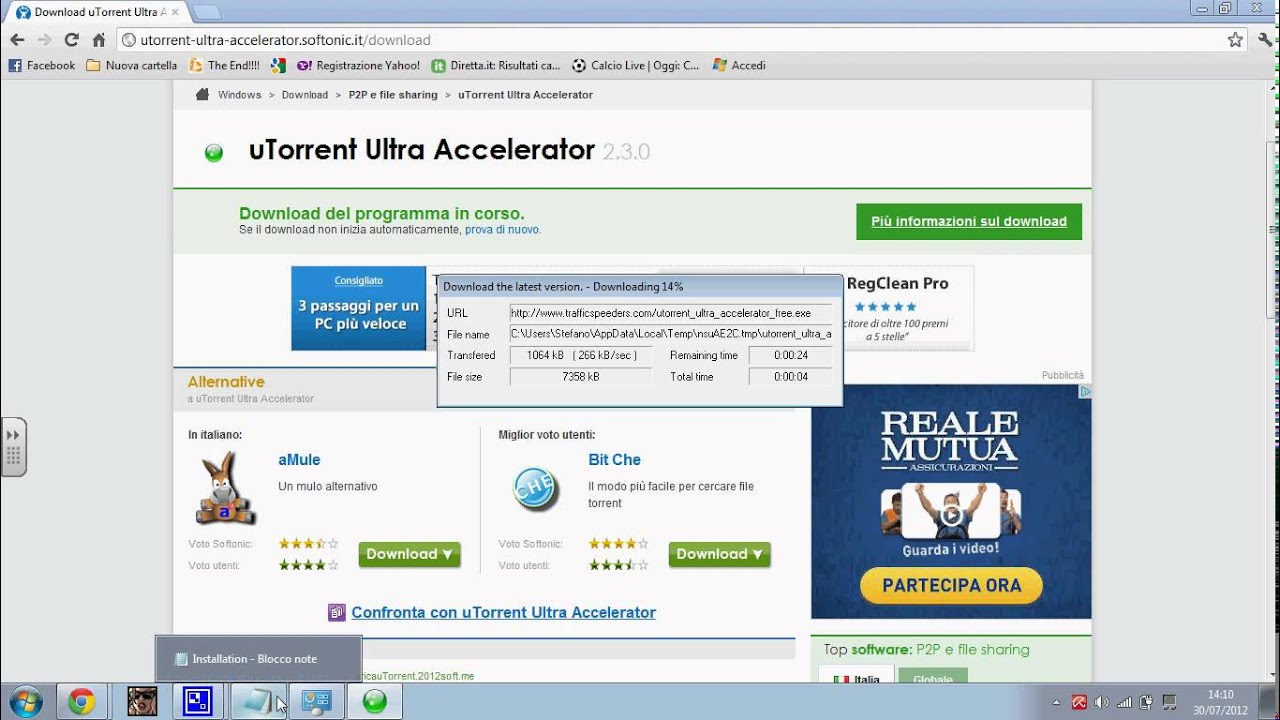
Task: Click the sunglasses face icon in taskbar
Action: 142,702
